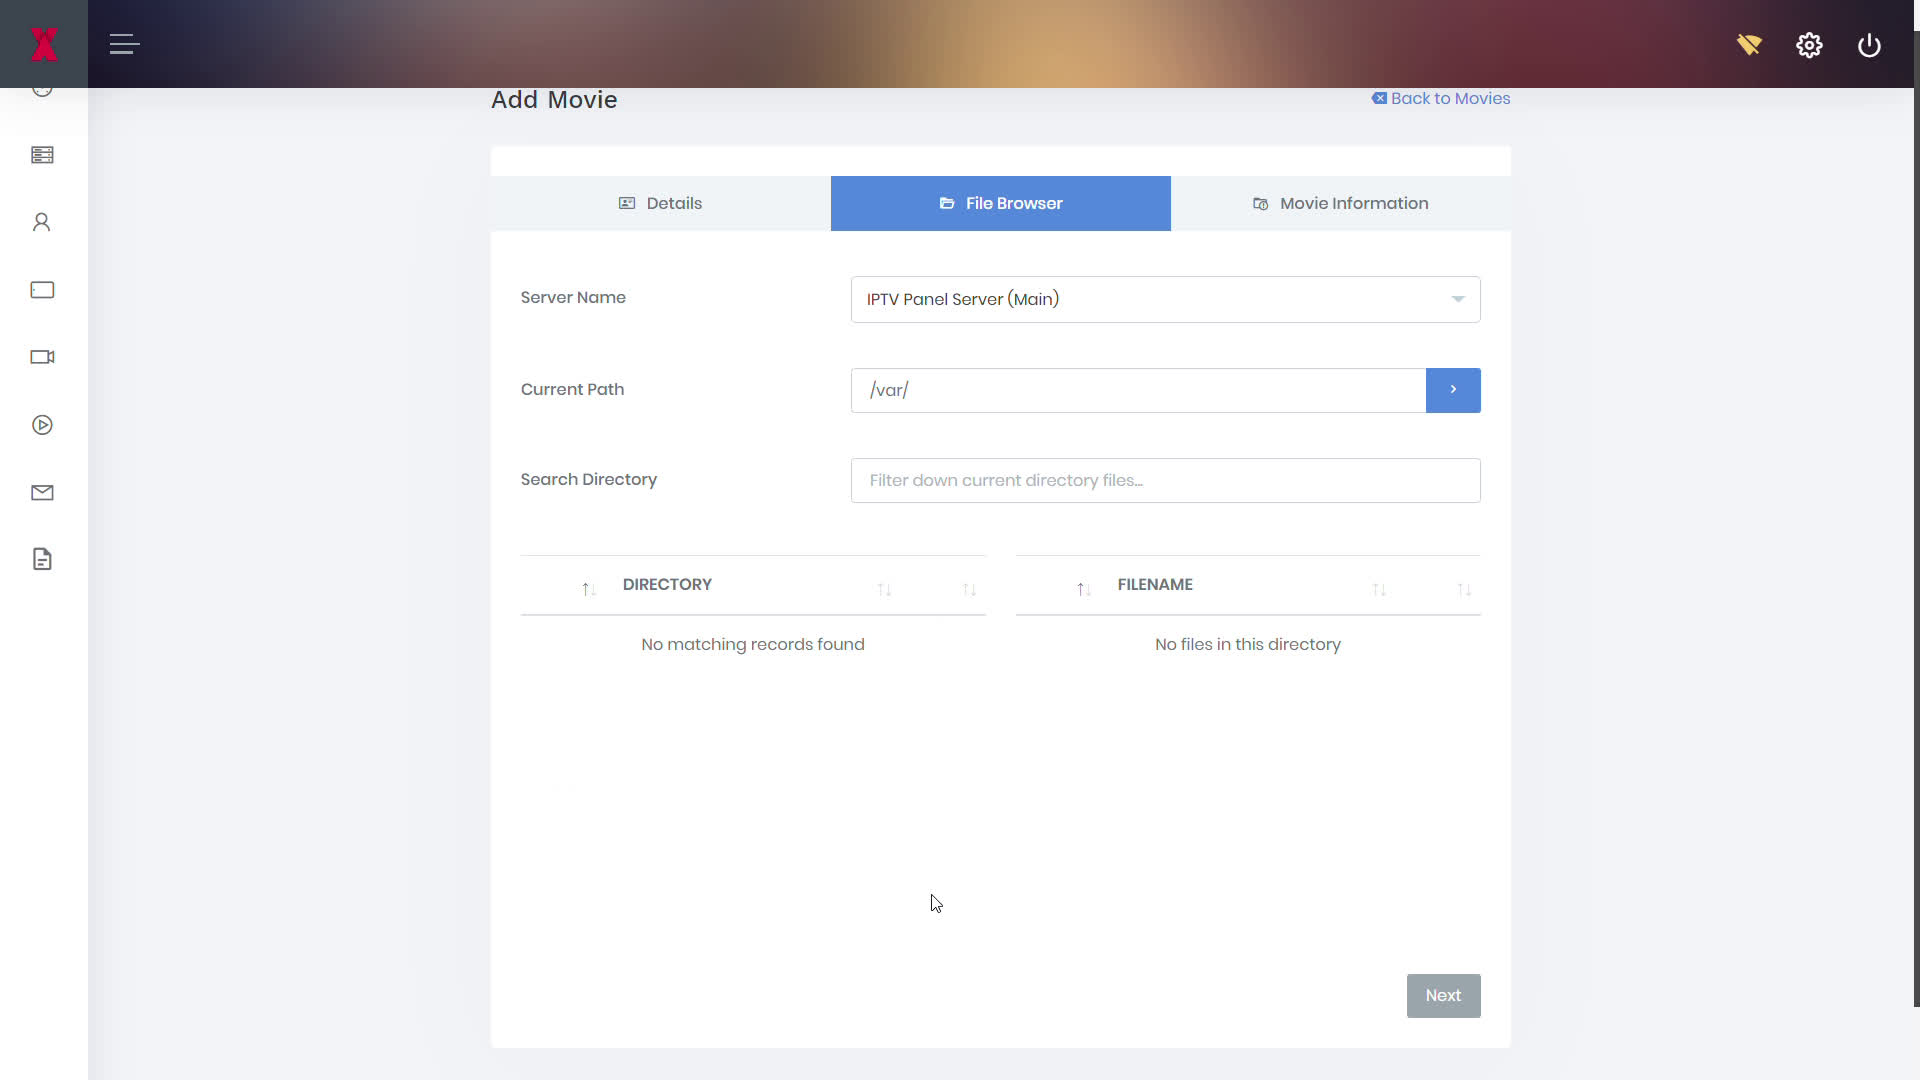
Task: Switch to the Movie Information tab
Action: [x=1340, y=203]
